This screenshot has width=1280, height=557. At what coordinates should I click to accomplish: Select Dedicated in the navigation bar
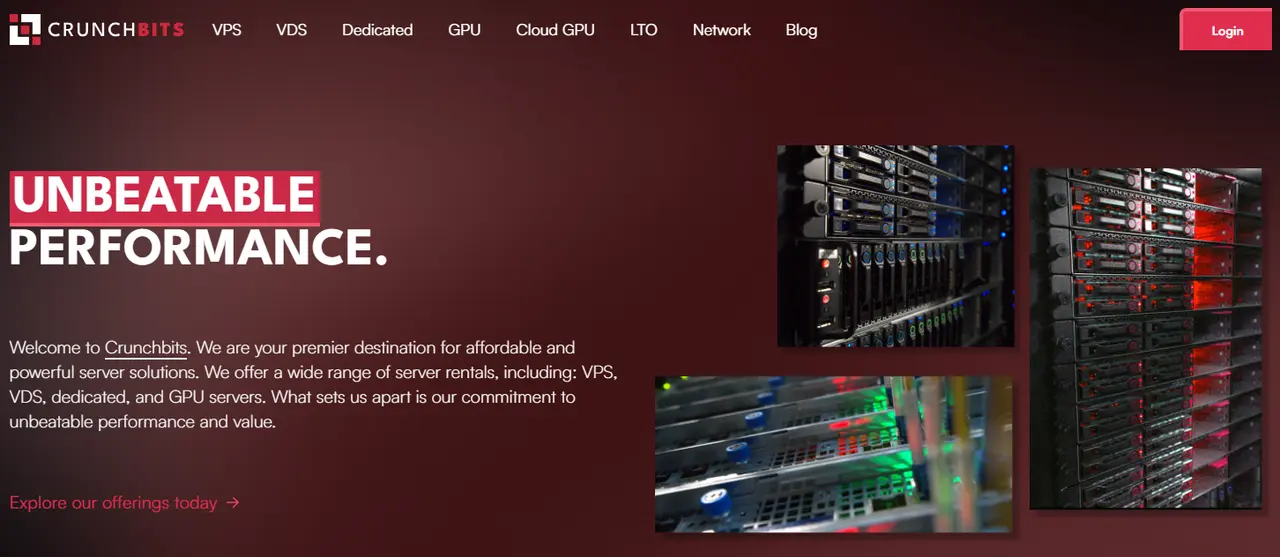point(377,30)
